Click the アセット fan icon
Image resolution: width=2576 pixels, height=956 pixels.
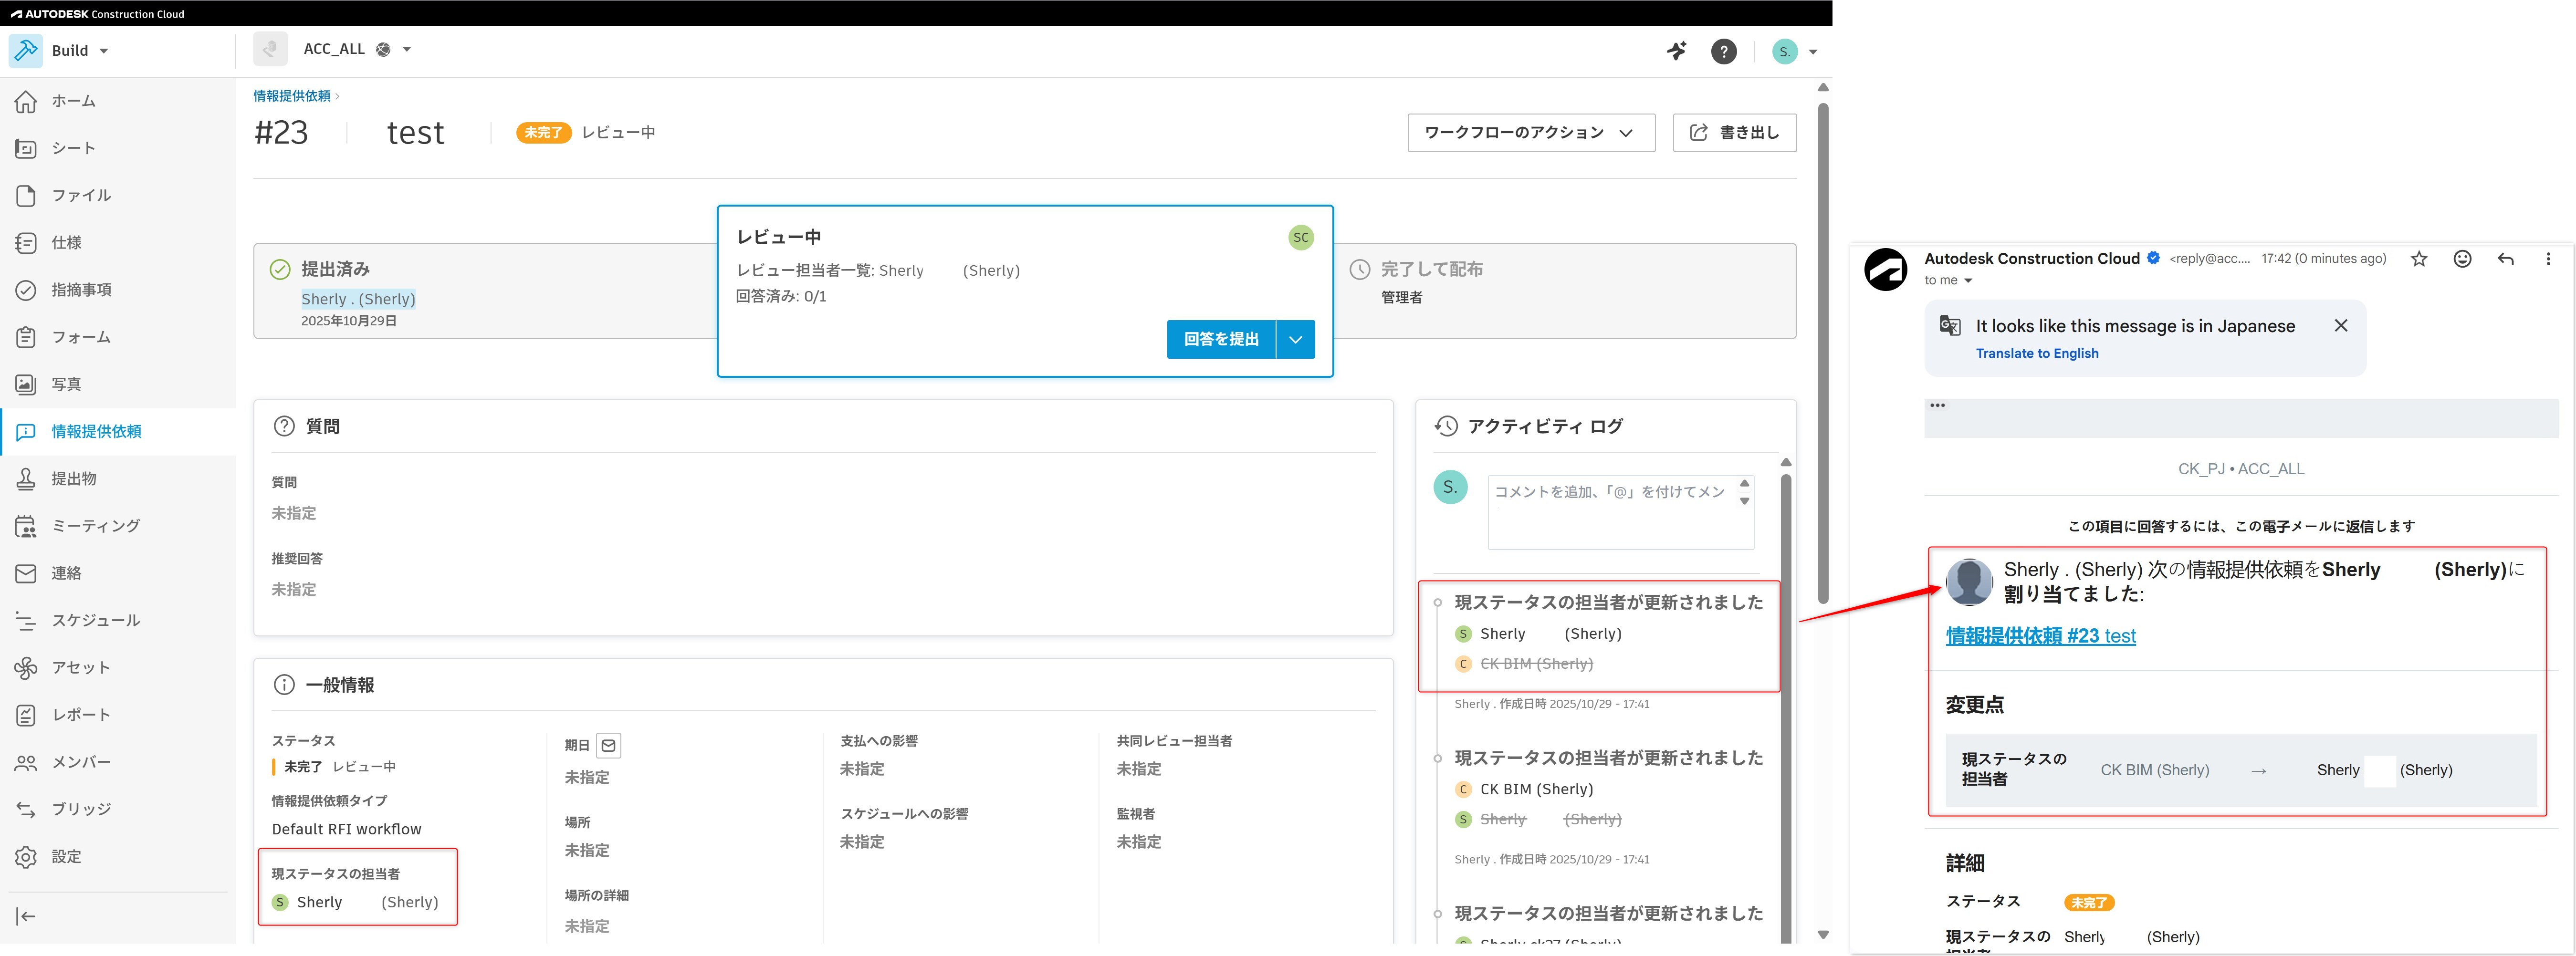click(26, 667)
